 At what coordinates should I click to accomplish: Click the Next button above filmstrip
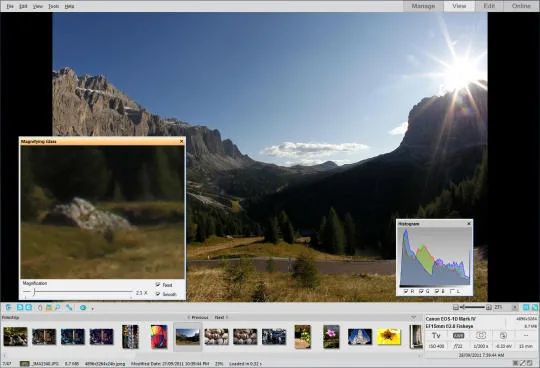[x=221, y=317]
